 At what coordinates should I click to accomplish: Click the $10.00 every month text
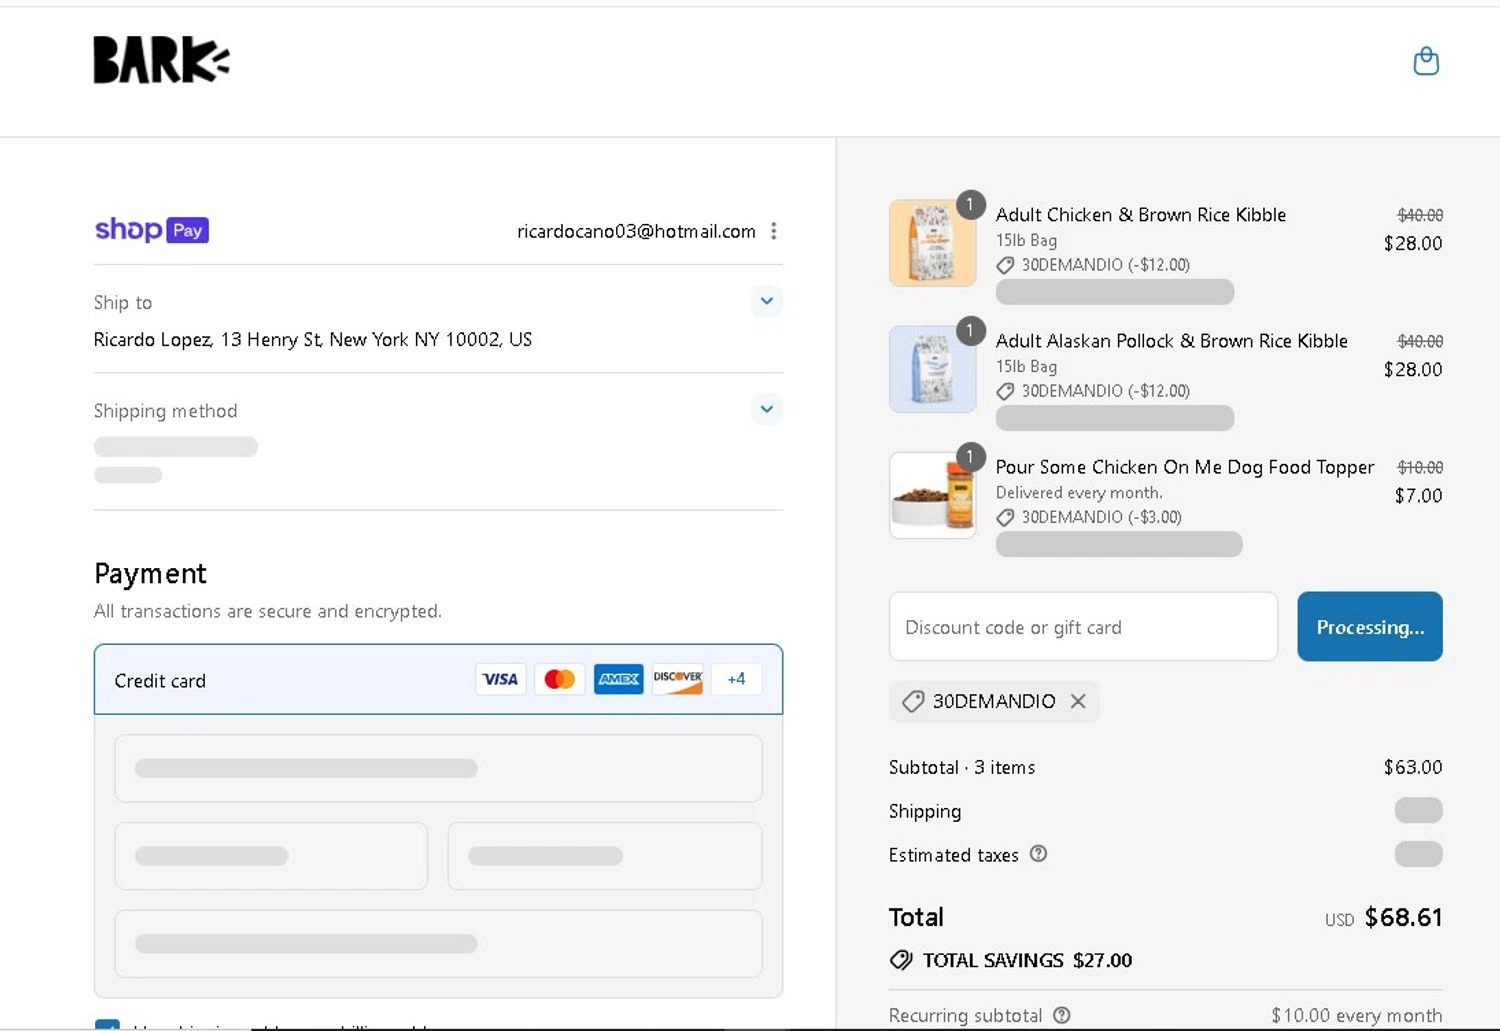tap(1357, 1015)
